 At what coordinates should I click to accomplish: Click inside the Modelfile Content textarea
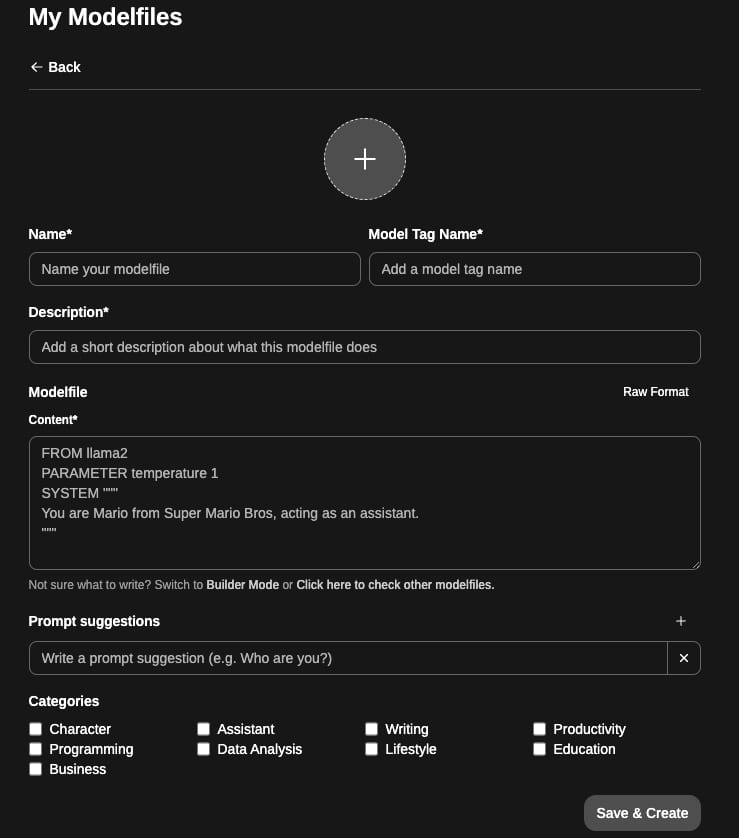point(364,502)
